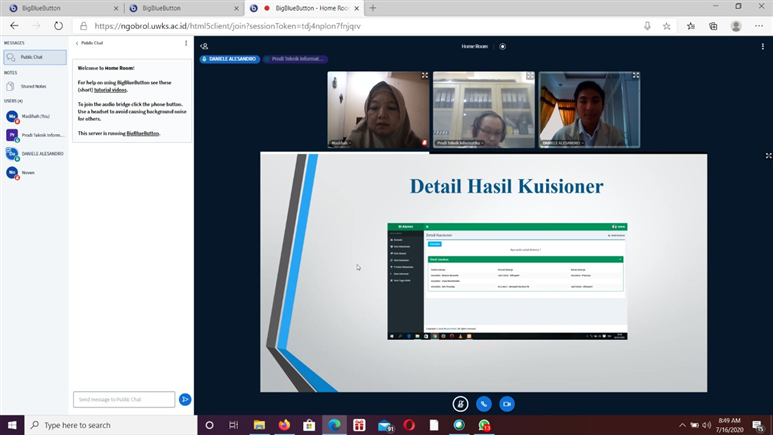Select user Maslihah (You)

click(x=35, y=116)
